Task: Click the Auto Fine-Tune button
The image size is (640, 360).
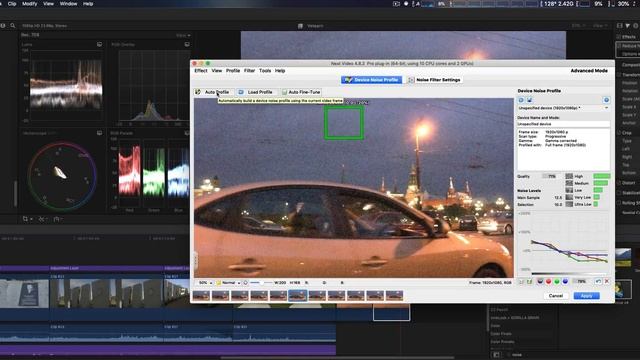Action: point(301,92)
